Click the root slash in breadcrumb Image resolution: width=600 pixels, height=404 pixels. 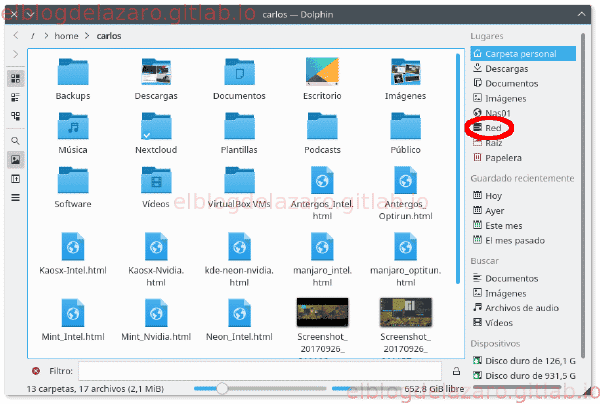(33, 36)
